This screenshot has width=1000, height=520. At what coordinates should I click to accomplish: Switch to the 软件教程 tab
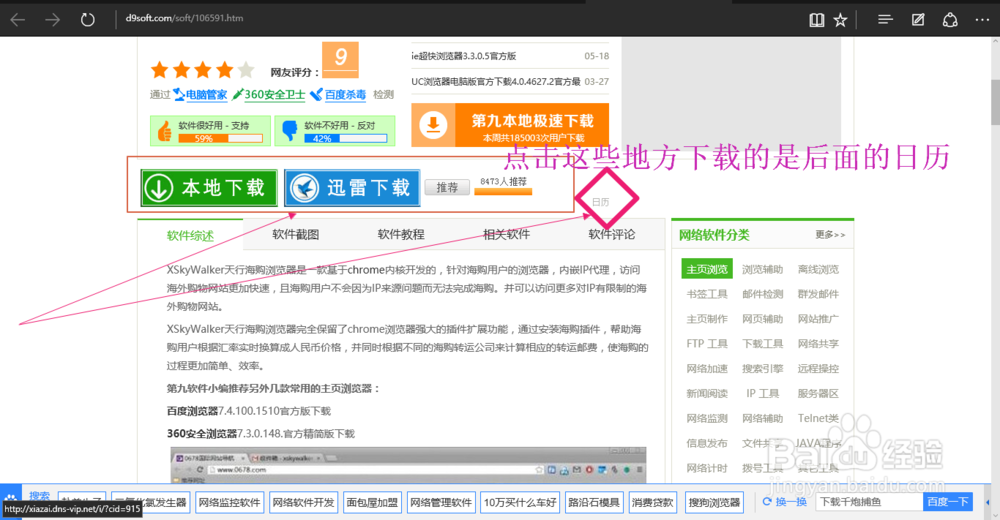[401, 234]
